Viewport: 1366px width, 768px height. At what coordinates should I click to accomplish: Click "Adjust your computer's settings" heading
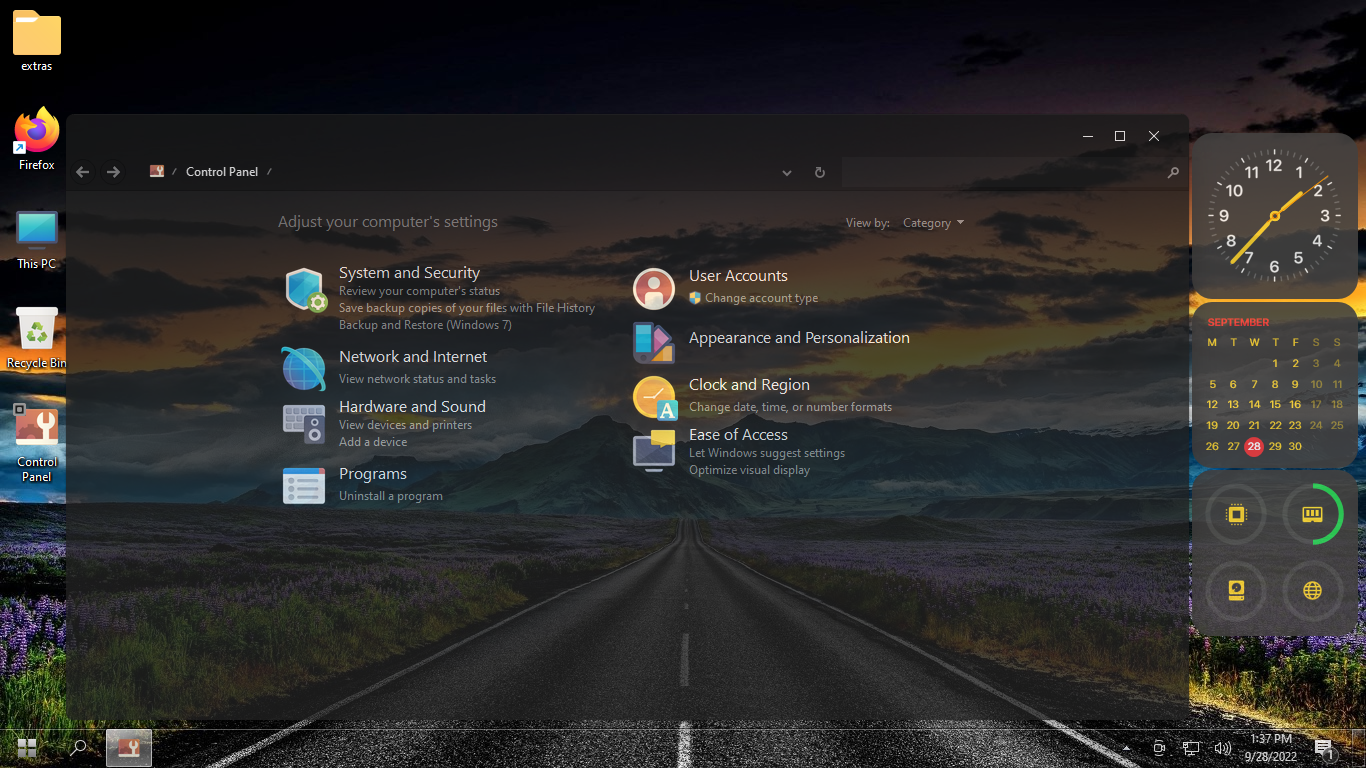(x=388, y=222)
